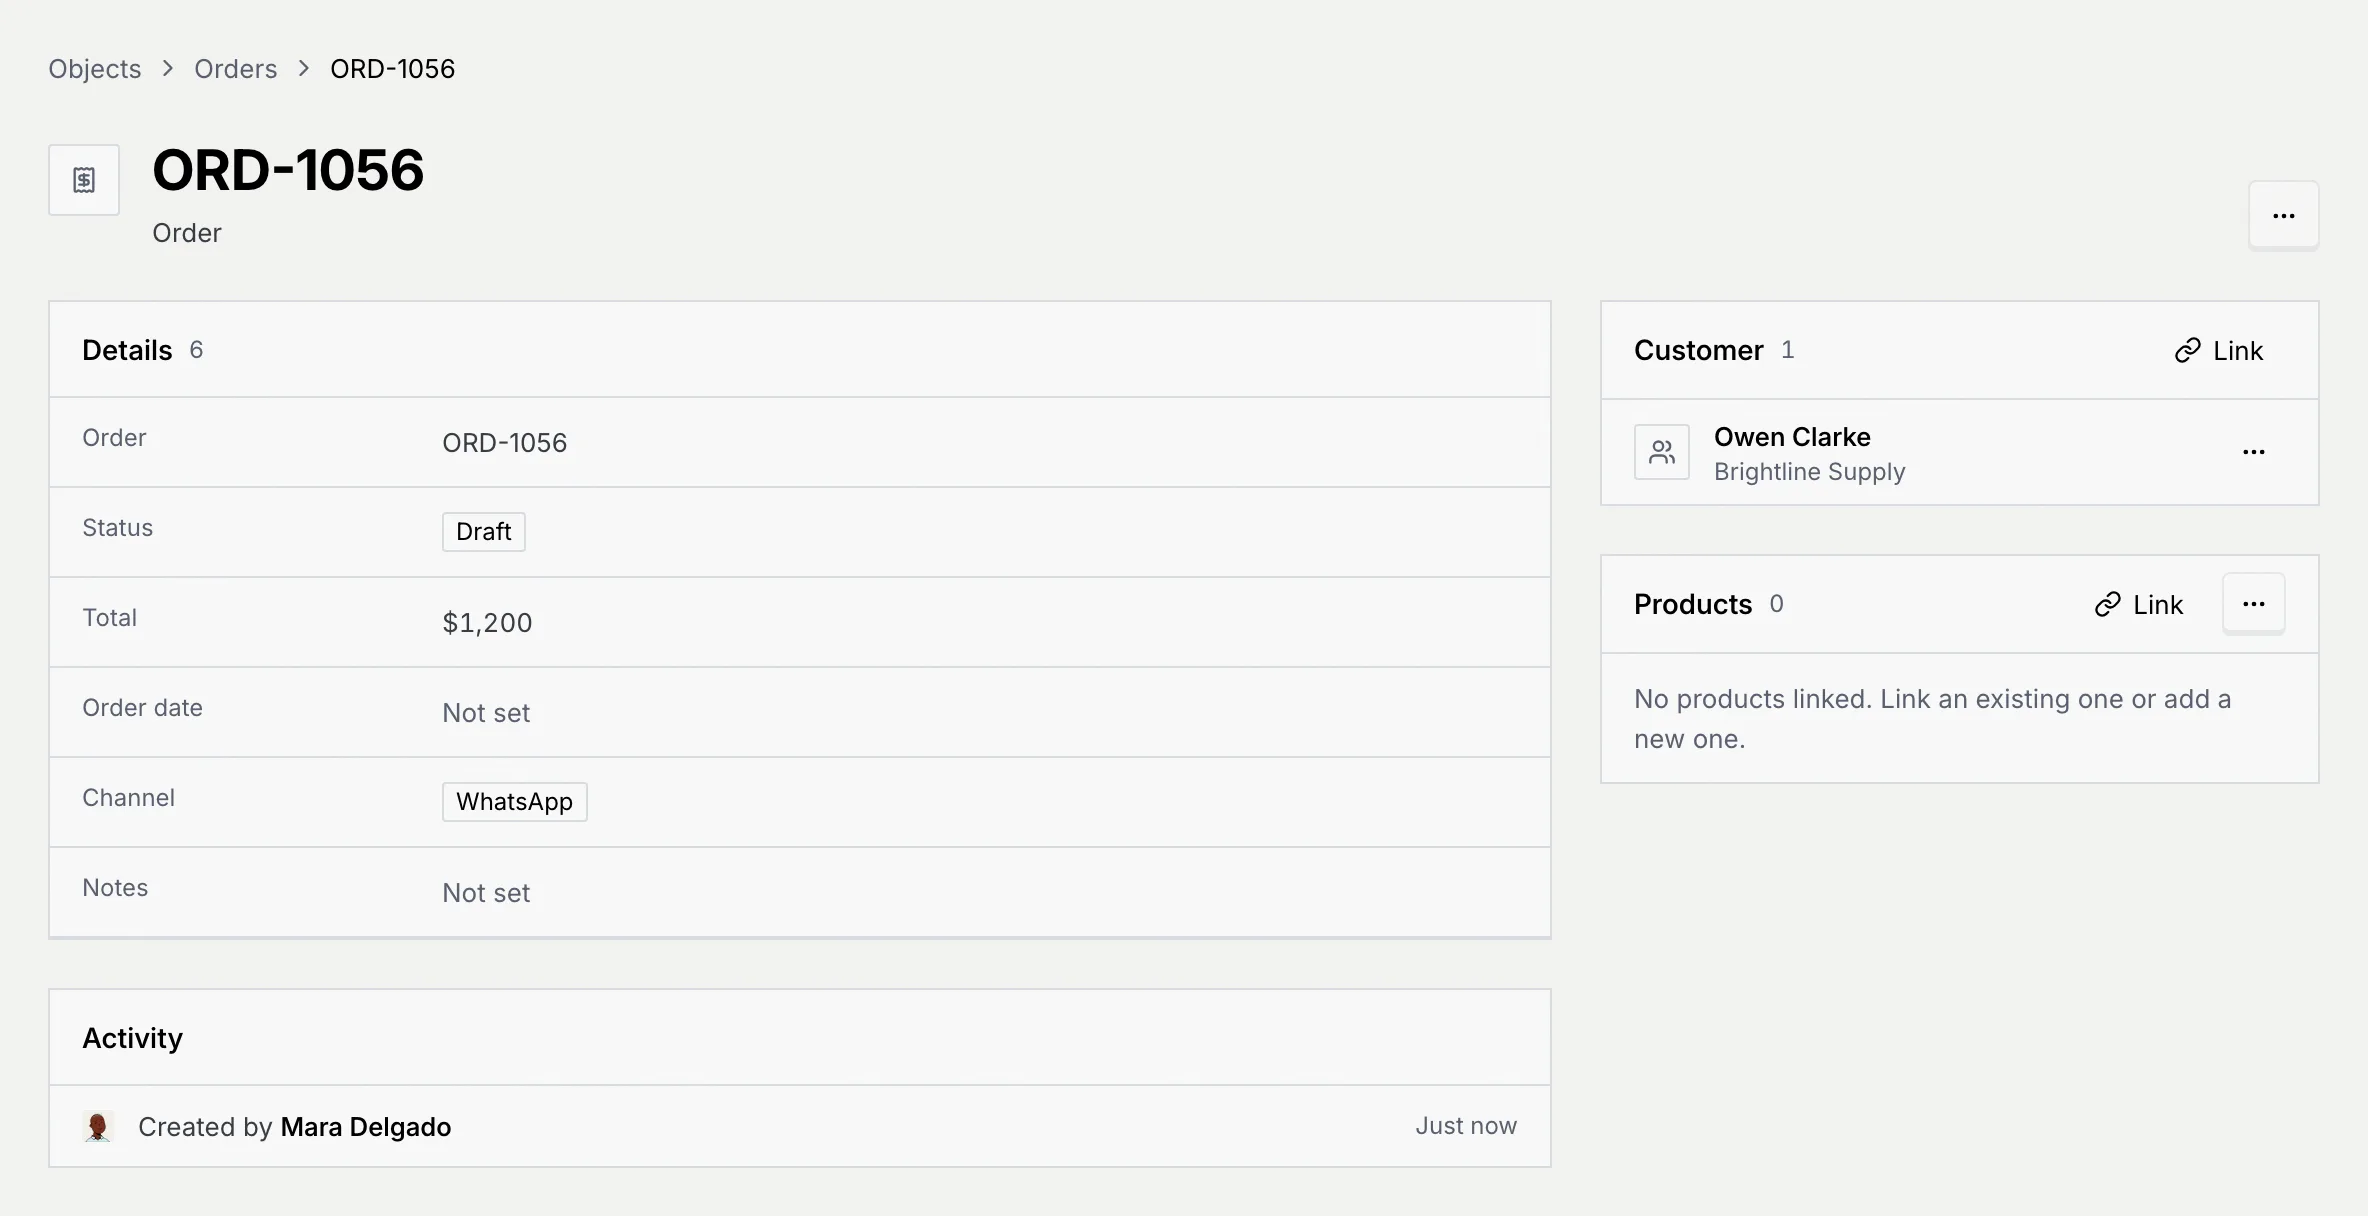Click the Channel field label
The image size is (2368, 1216).
coord(128,798)
